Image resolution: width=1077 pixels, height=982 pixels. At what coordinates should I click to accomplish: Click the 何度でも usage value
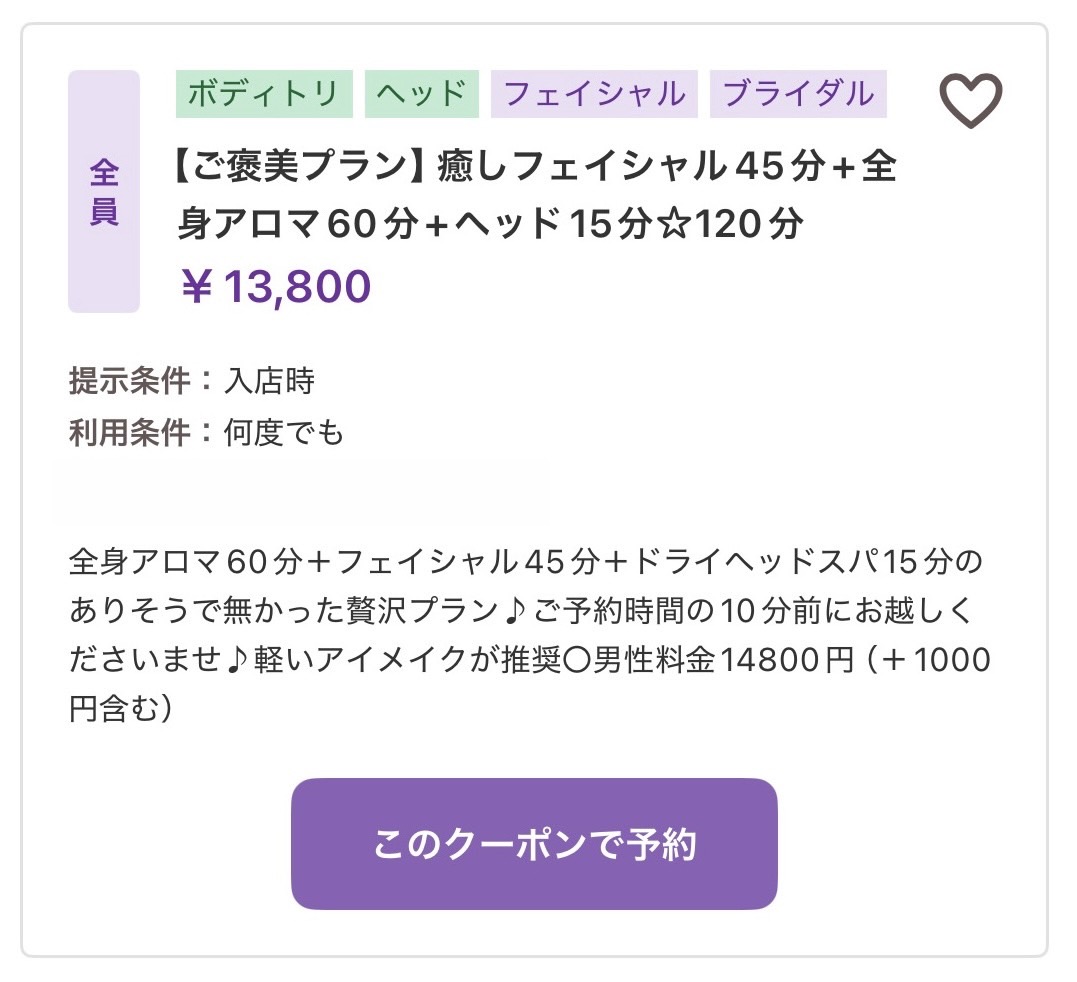click(283, 433)
